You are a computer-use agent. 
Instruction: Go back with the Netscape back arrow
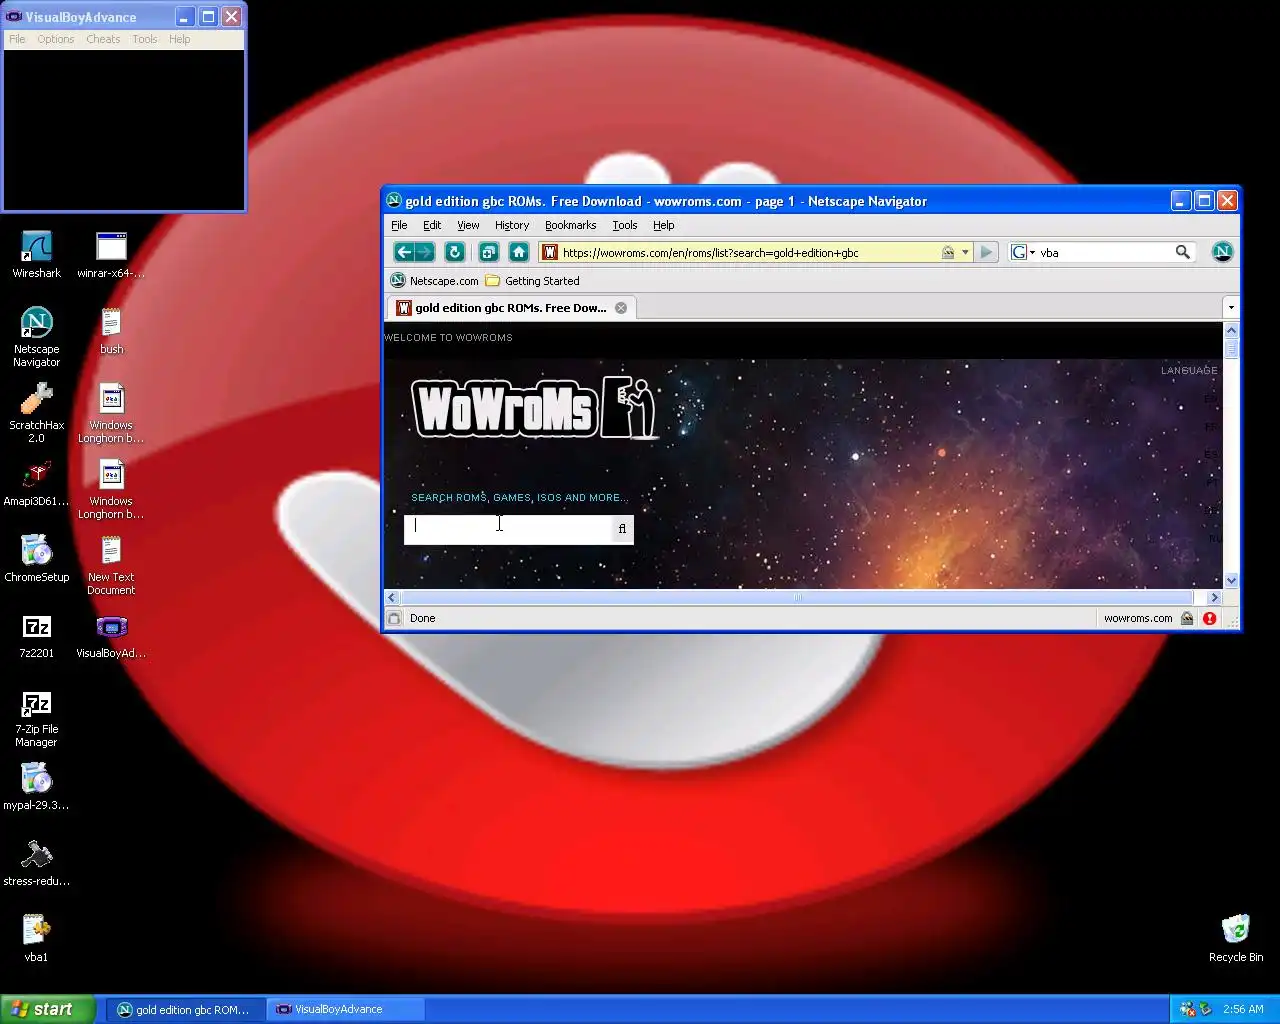tap(403, 252)
